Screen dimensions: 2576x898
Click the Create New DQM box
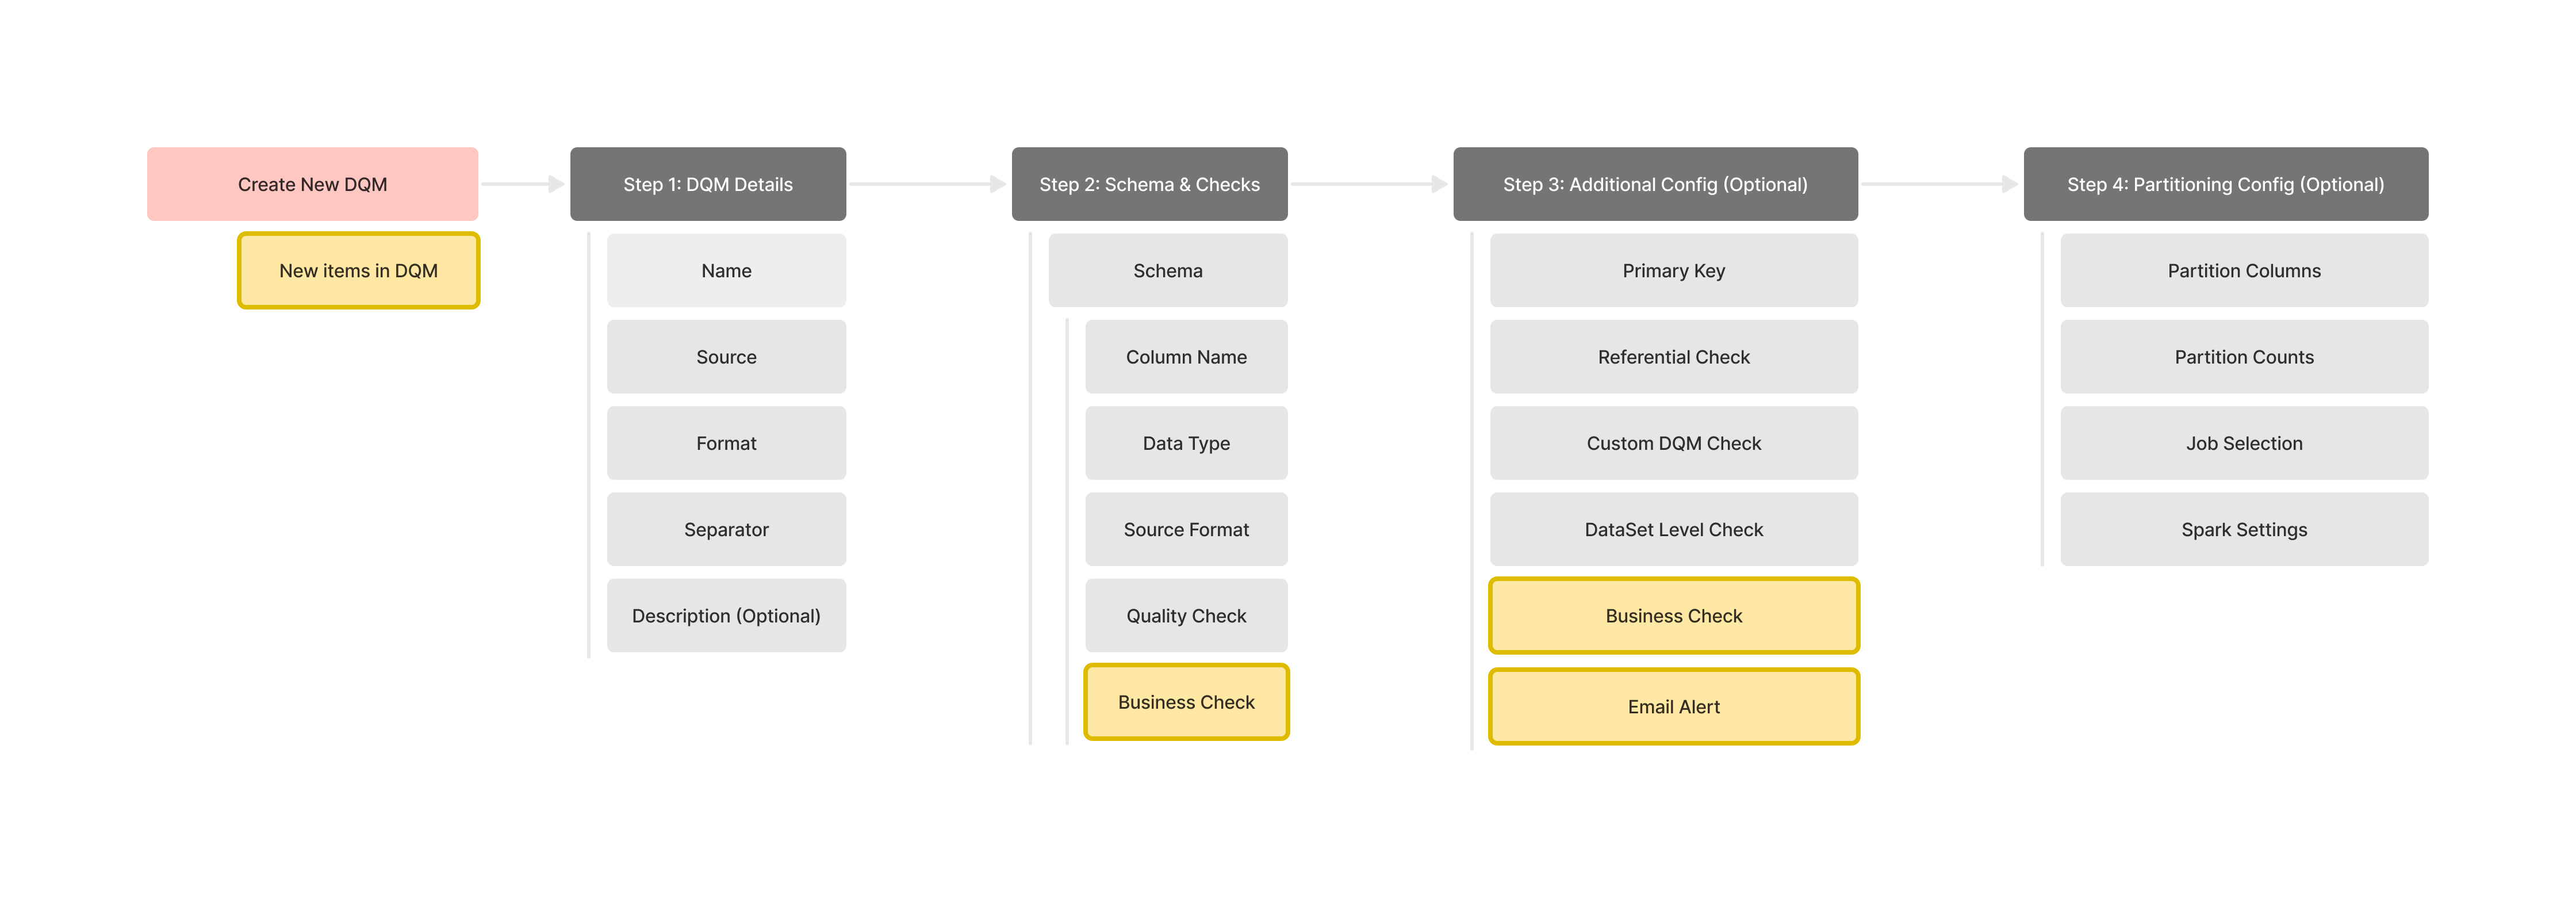tap(312, 184)
